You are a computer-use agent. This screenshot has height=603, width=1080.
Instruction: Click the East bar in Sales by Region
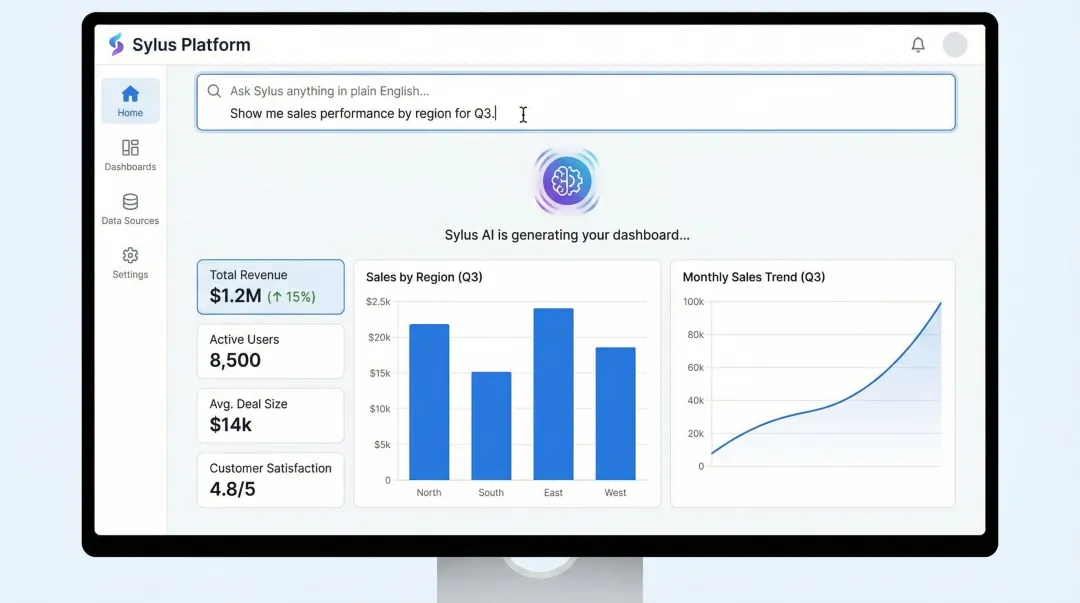tap(553, 395)
